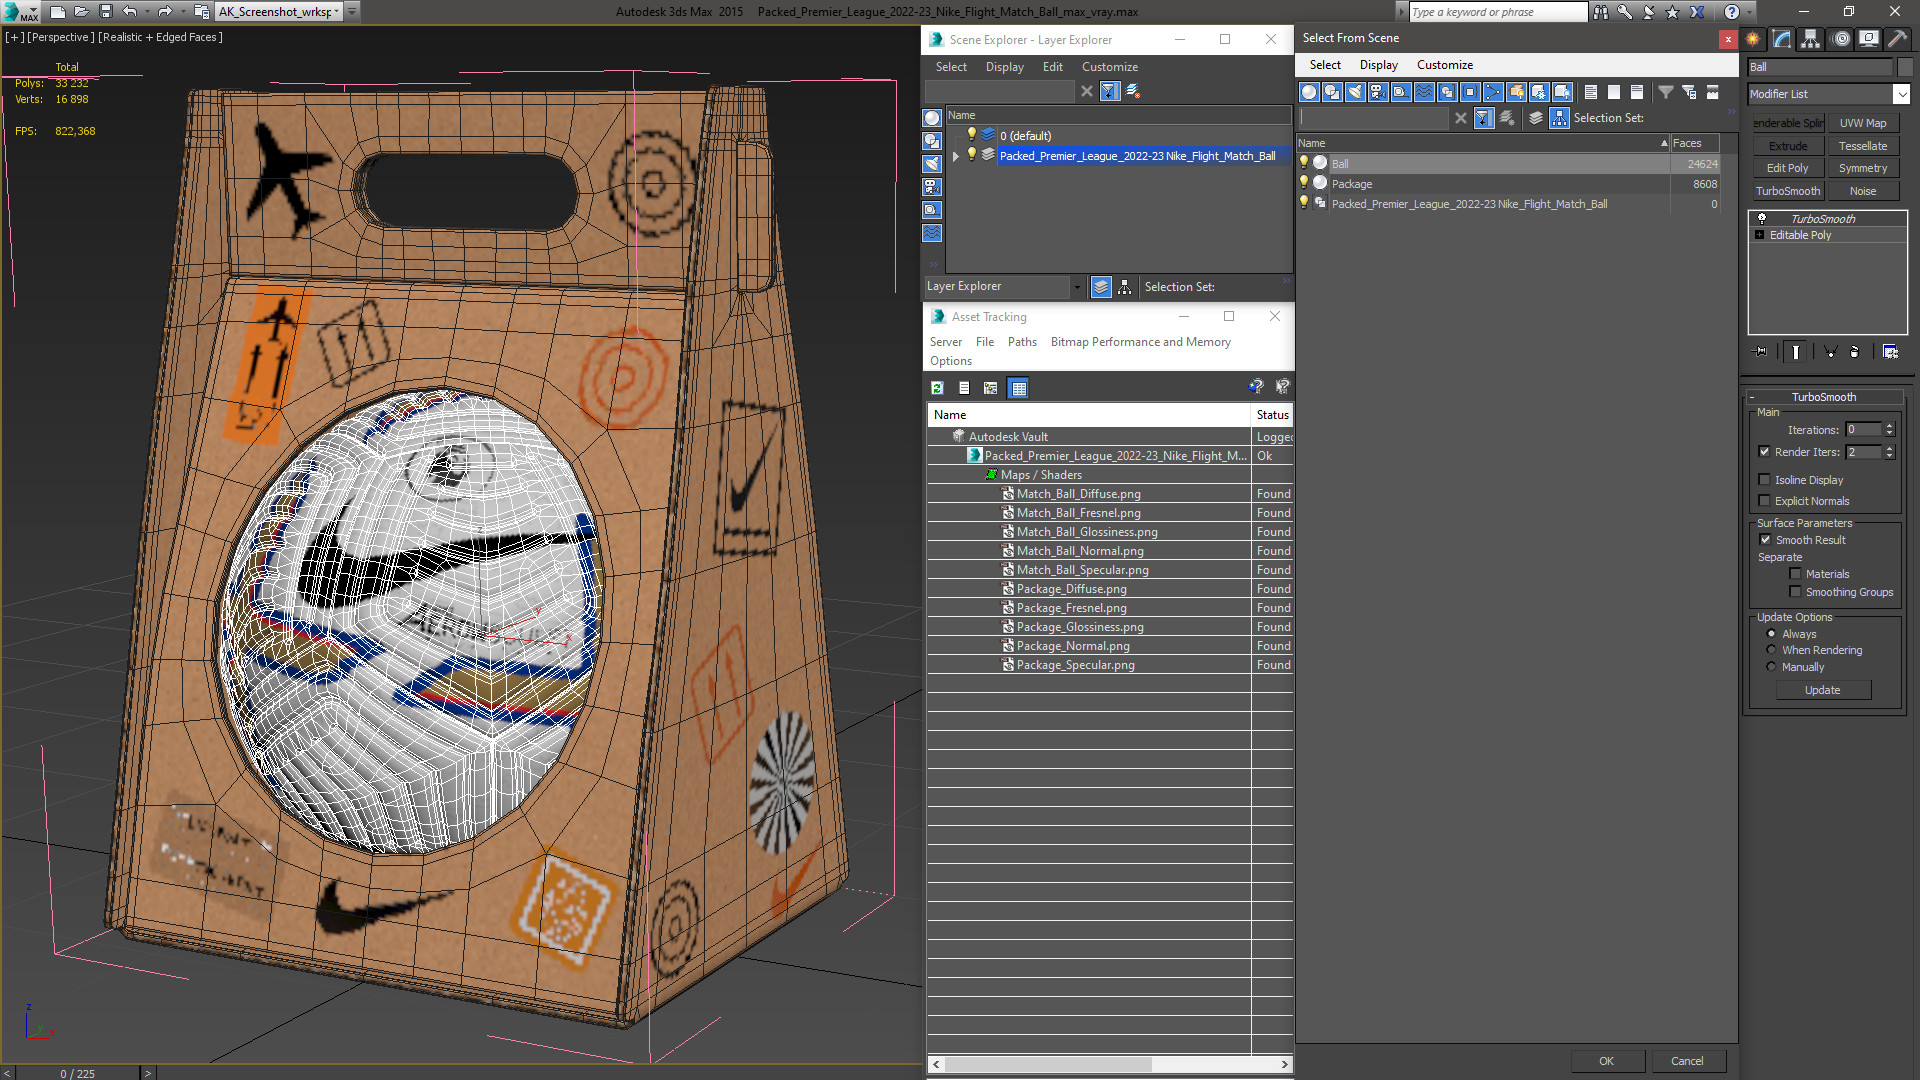Click Table View icon in Asset Tracking toolbar
1920x1080 pixels.
coord(1019,388)
